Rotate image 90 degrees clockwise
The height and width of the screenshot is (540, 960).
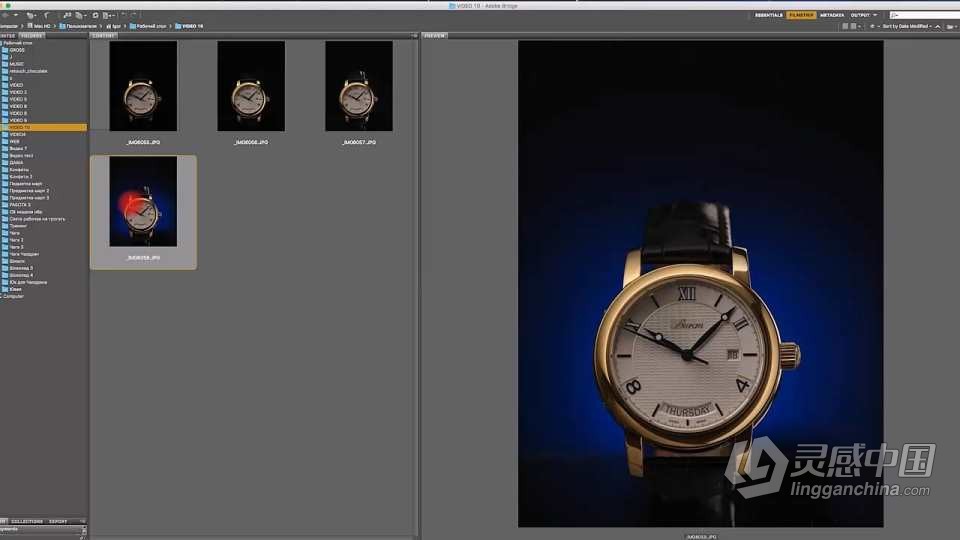pos(133,15)
